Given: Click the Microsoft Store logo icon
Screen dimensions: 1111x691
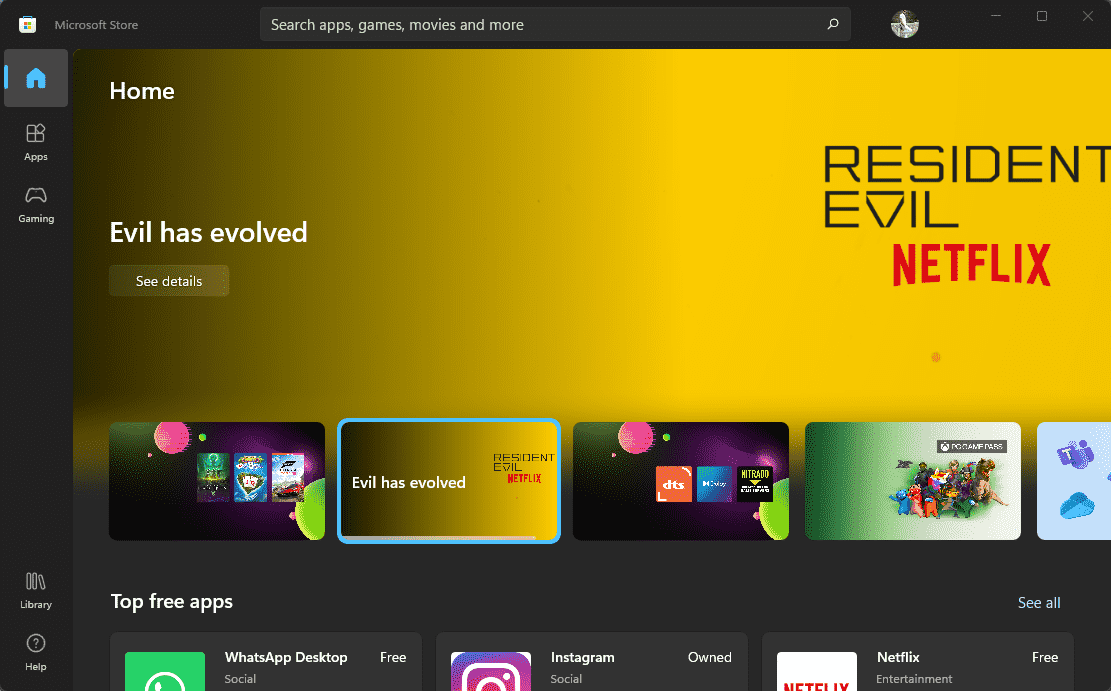Looking at the screenshot, I should coord(28,25).
